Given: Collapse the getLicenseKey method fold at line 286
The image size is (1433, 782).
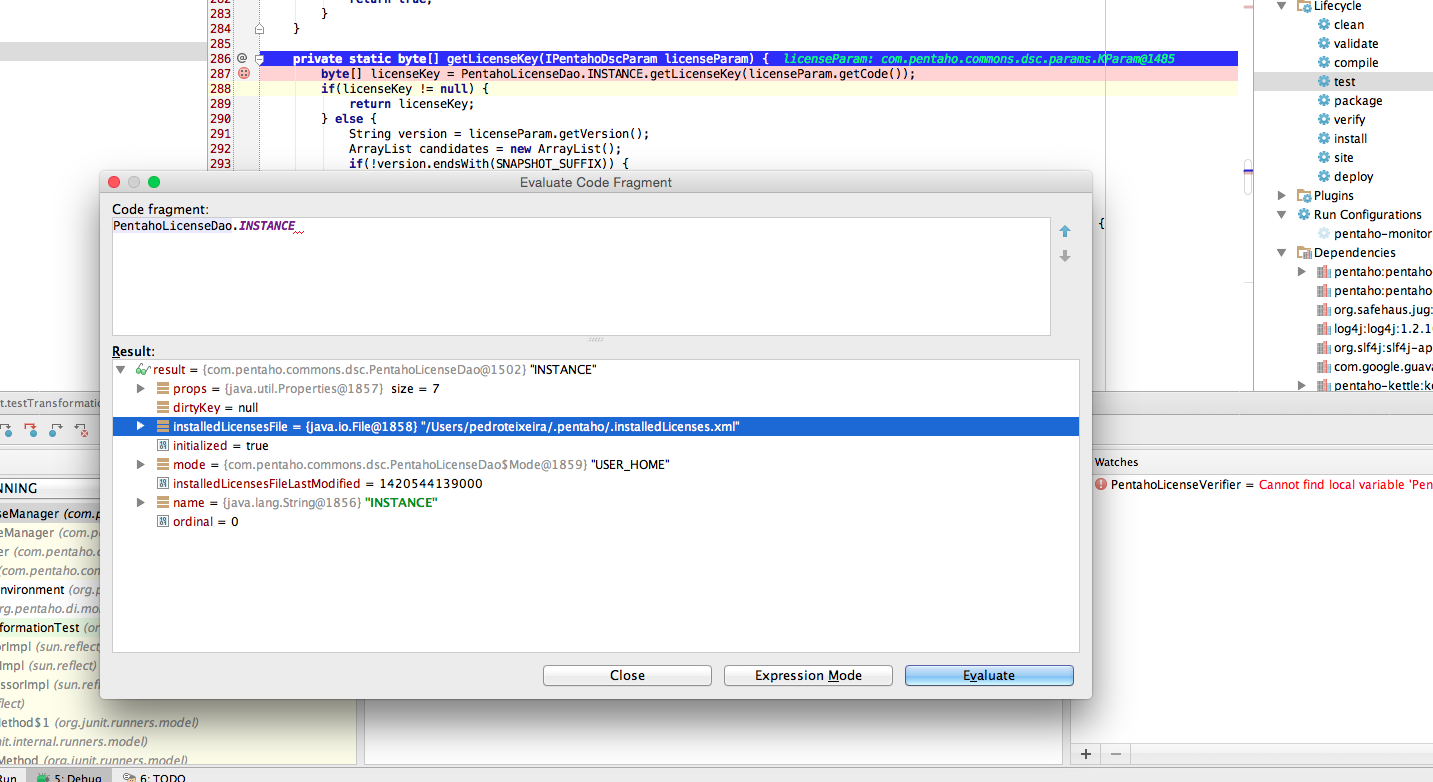Looking at the screenshot, I should (x=259, y=59).
